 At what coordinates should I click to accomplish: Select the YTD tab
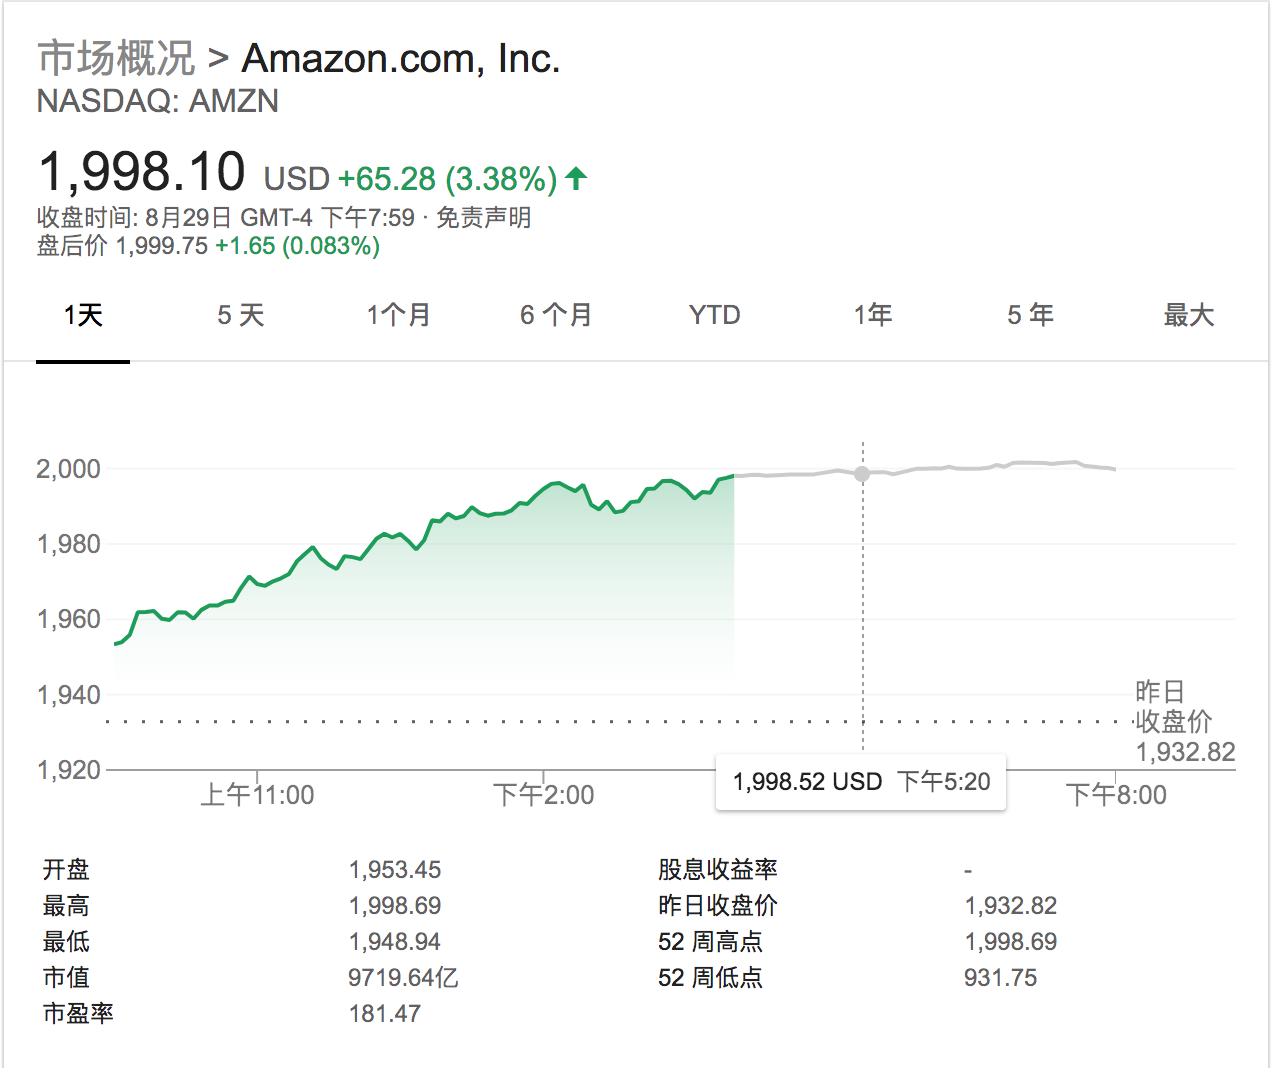pyautogui.click(x=714, y=316)
